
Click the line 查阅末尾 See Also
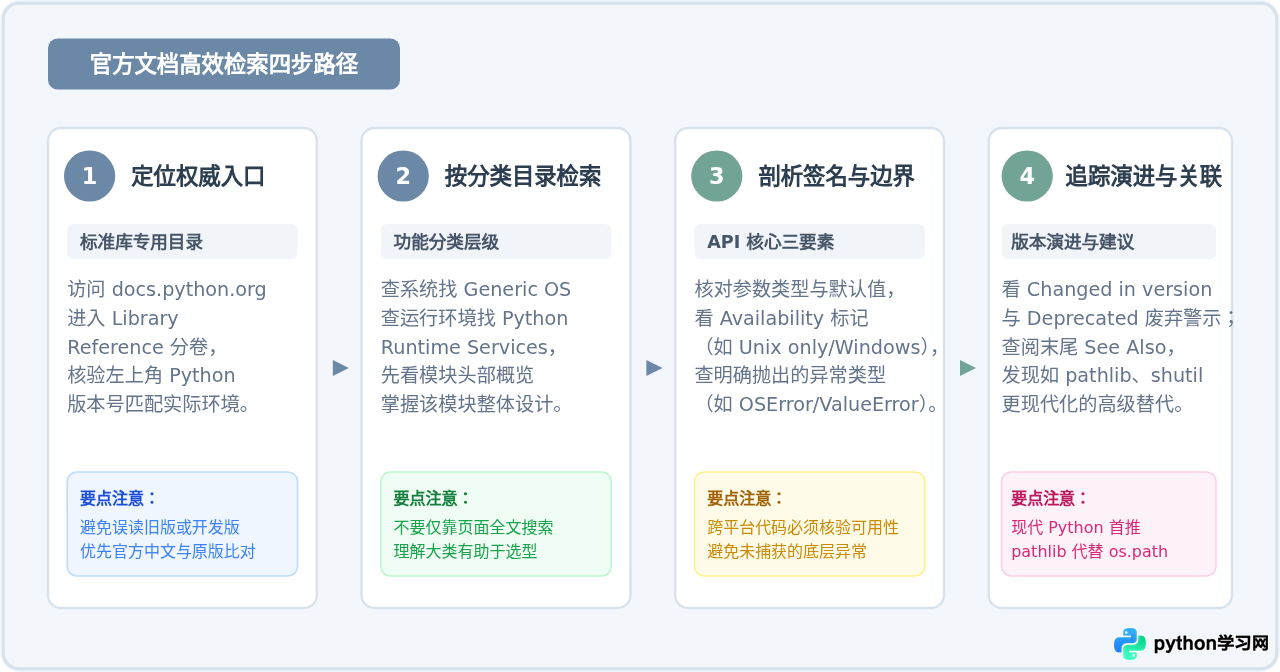point(1088,347)
